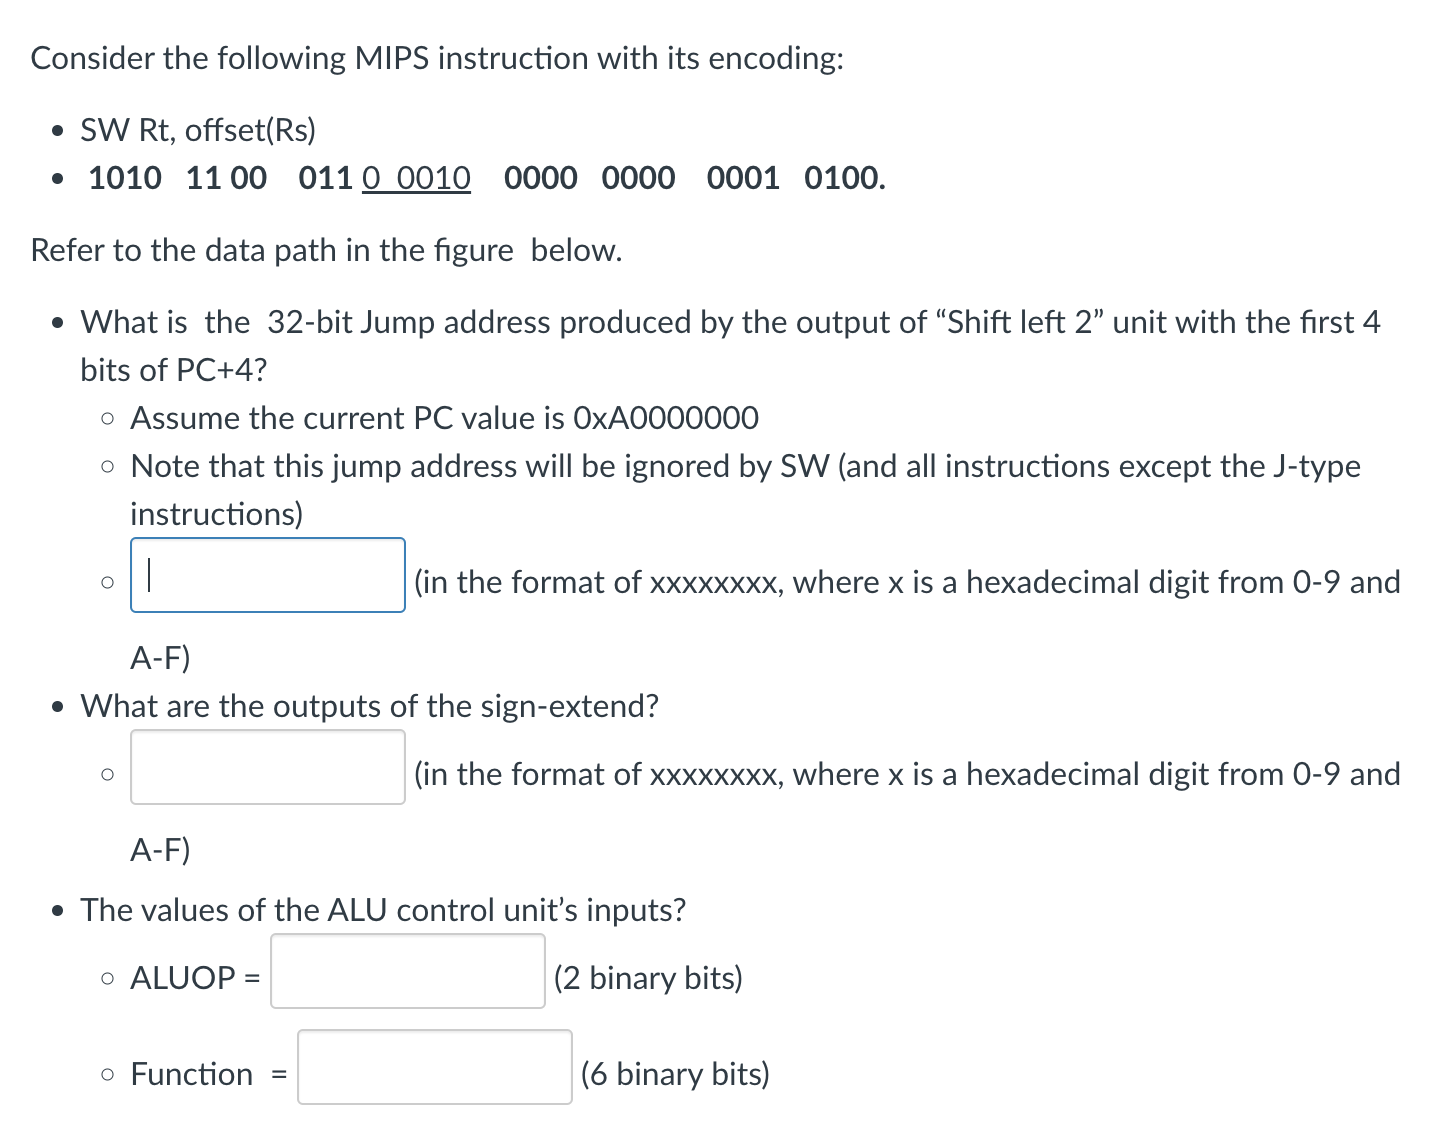Click the bullet beside the binary encoding
The width and height of the screenshot is (1450, 1146).
pos(56,180)
